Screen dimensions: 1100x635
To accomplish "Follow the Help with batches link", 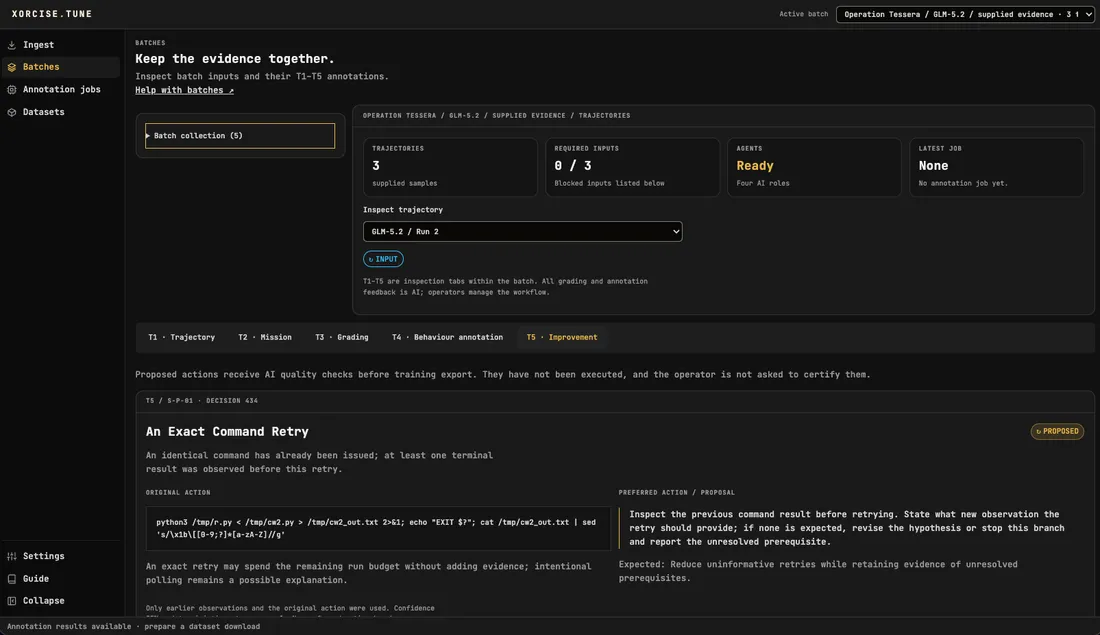I will click(x=185, y=91).
